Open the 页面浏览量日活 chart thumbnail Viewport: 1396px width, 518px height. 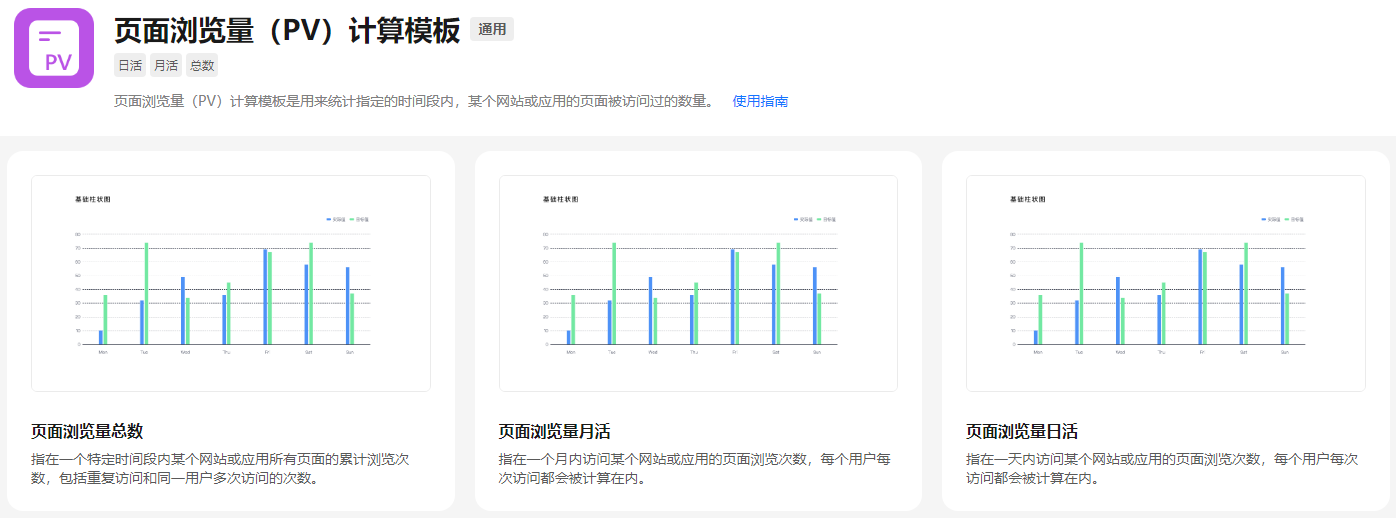click(1165, 283)
